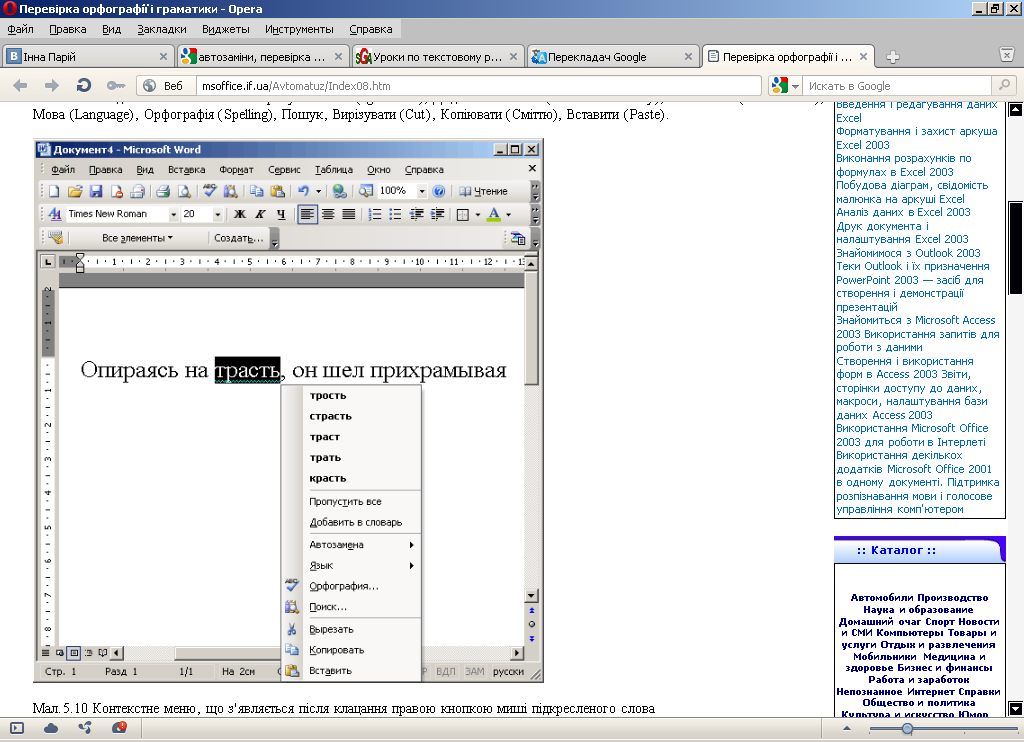Click the Styles and Formatting AA icon

pyautogui.click(x=56, y=214)
